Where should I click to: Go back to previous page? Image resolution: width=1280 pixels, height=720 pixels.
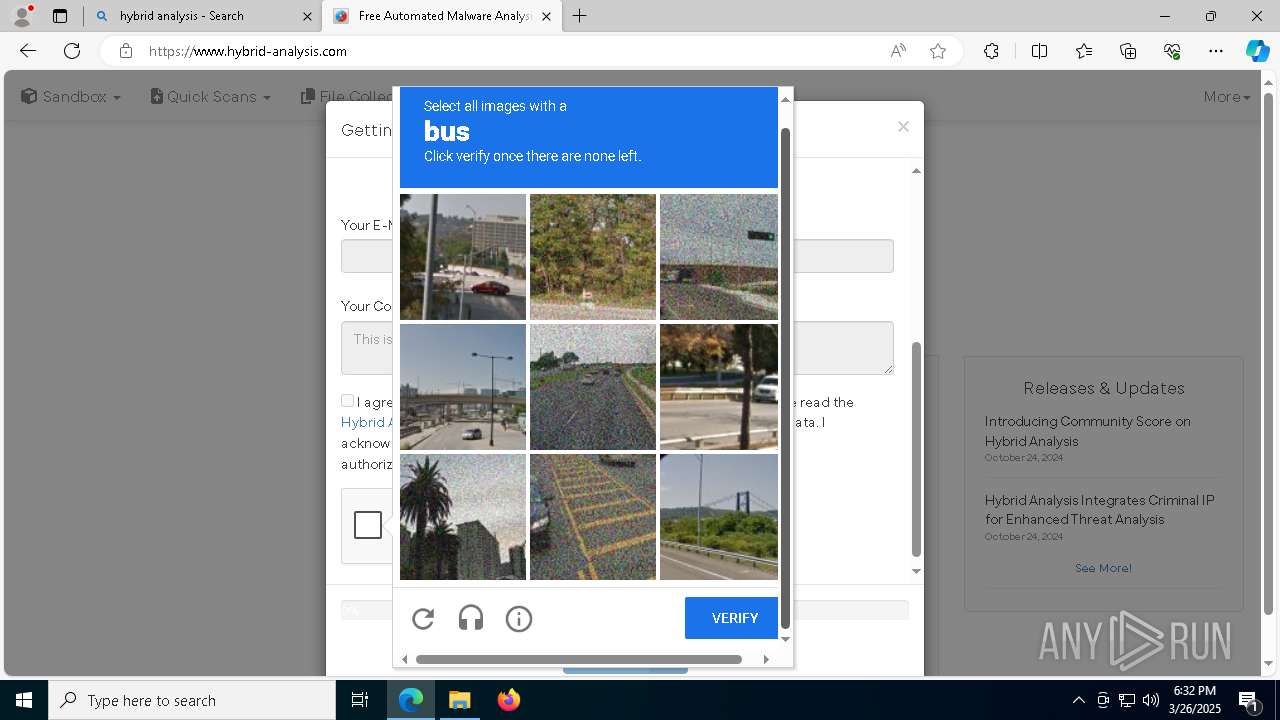tap(28, 51)
